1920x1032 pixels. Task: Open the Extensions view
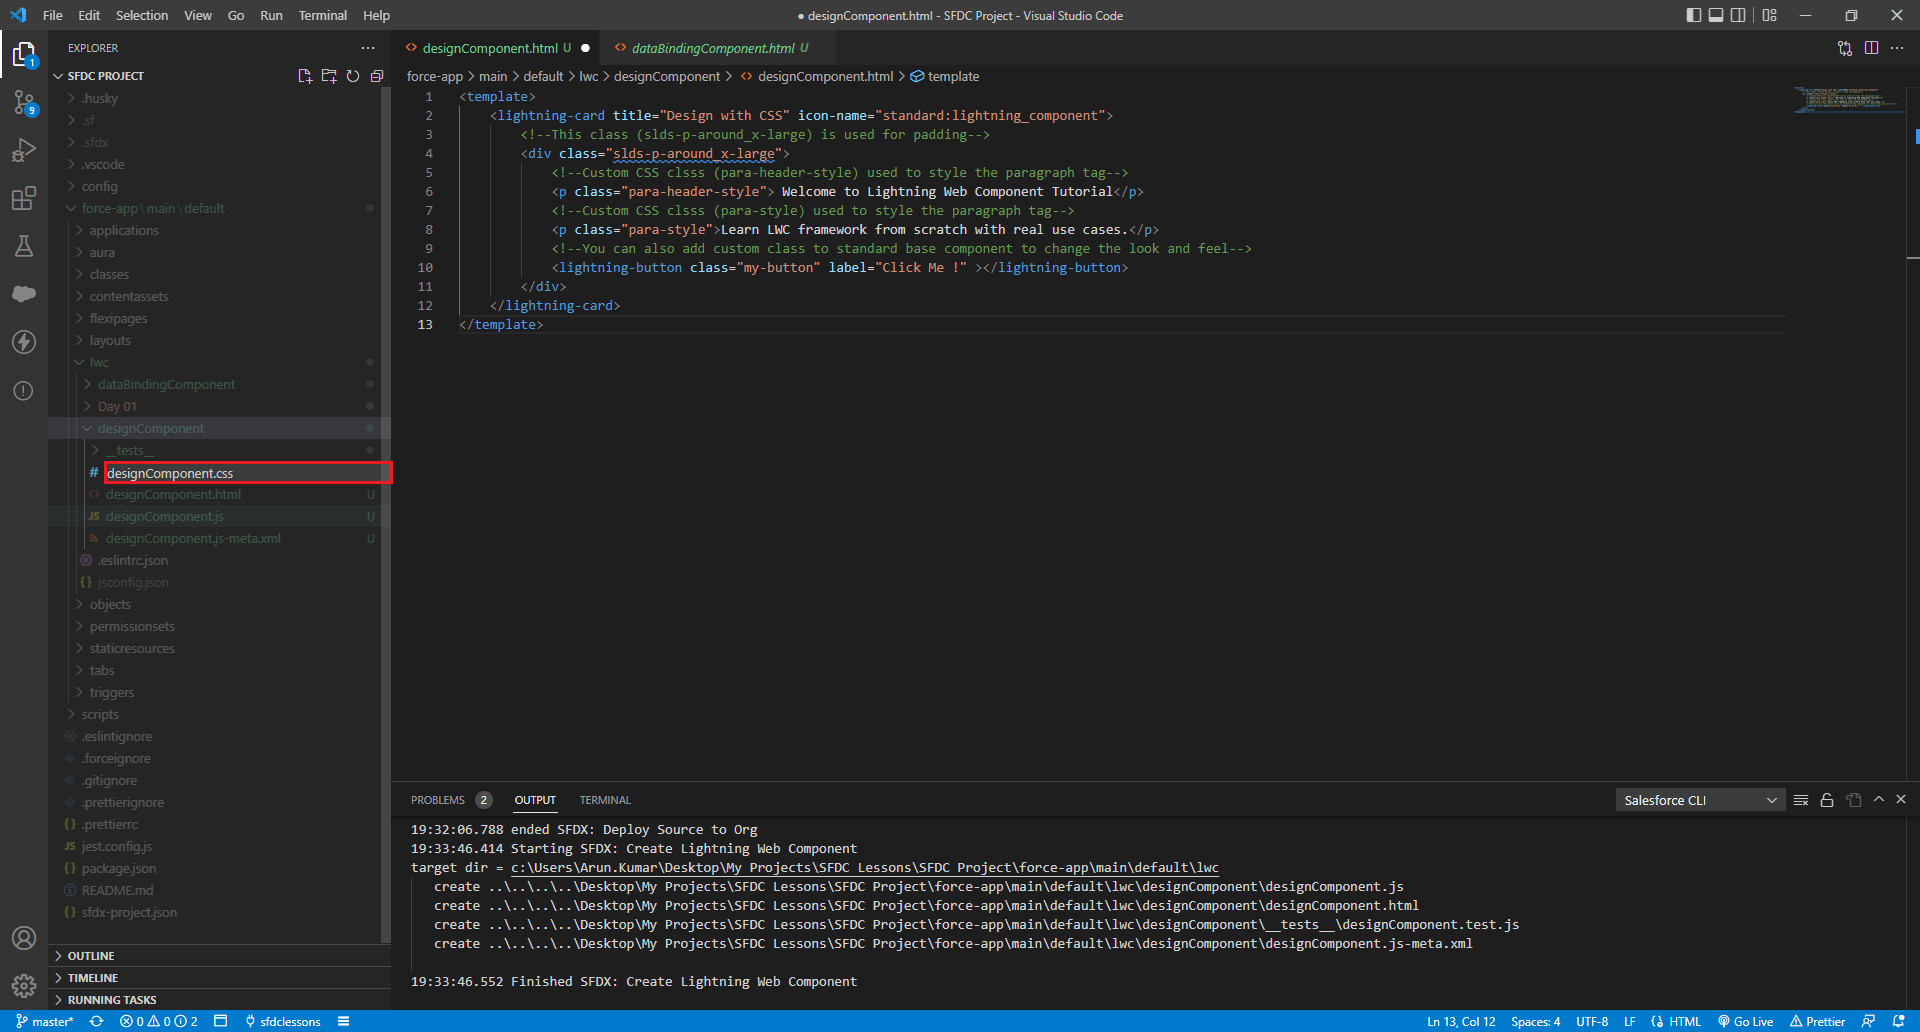tap(24, 198)
